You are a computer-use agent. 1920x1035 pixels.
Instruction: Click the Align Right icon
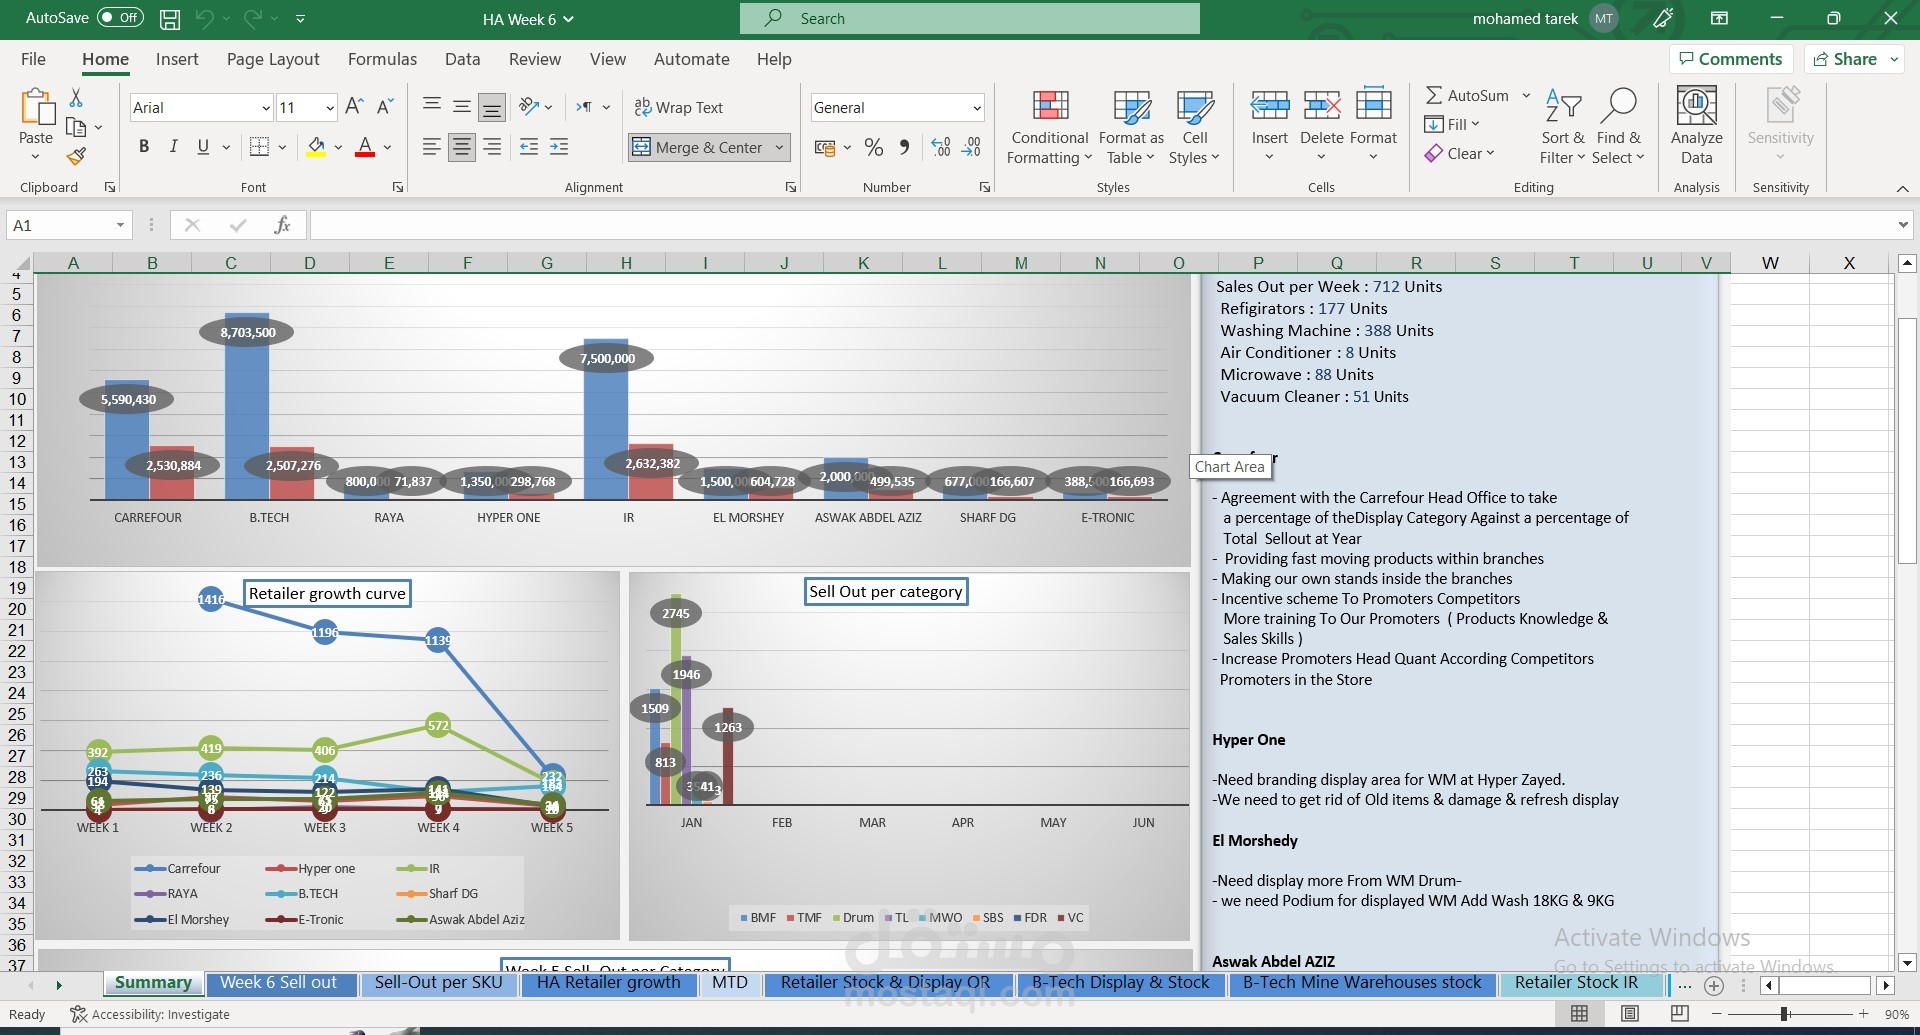[x=492, y=147]
